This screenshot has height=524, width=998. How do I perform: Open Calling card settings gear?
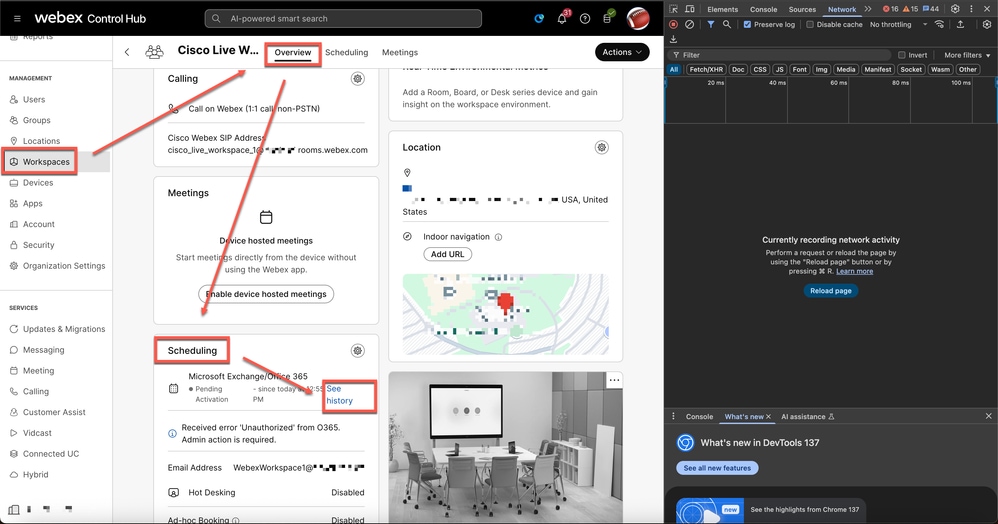[358, 79]
